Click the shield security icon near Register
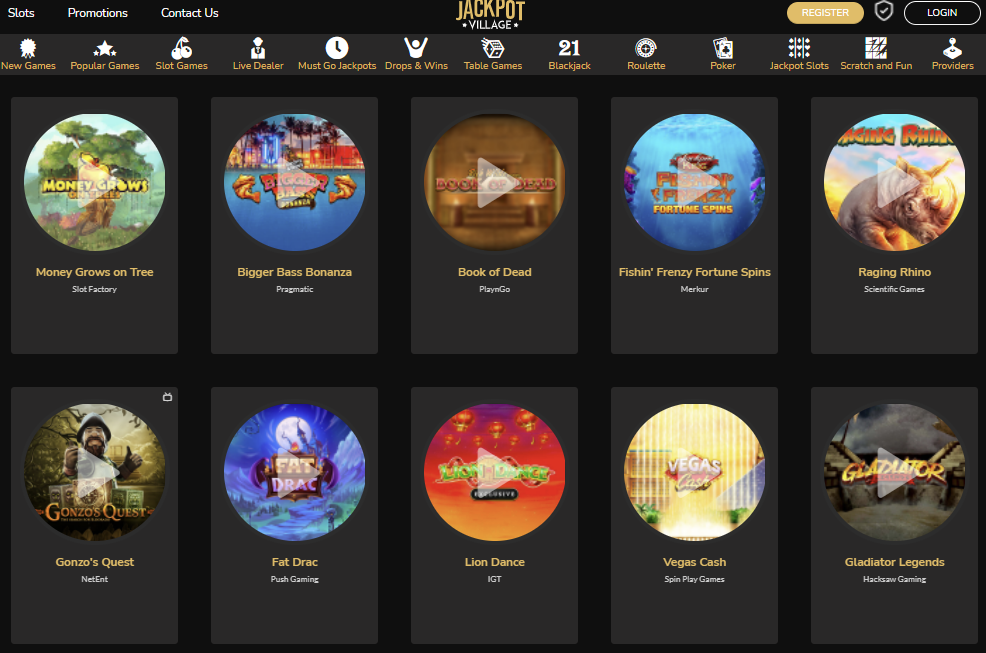This screenshot has height=653, width=986. [884, 11]
